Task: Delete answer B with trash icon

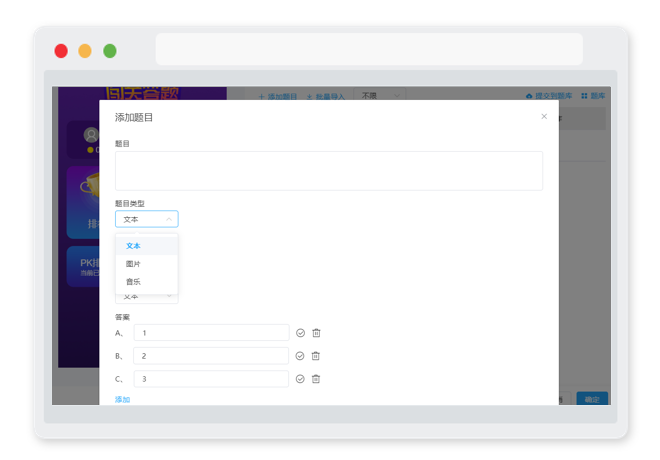Action: coord(316,356)
